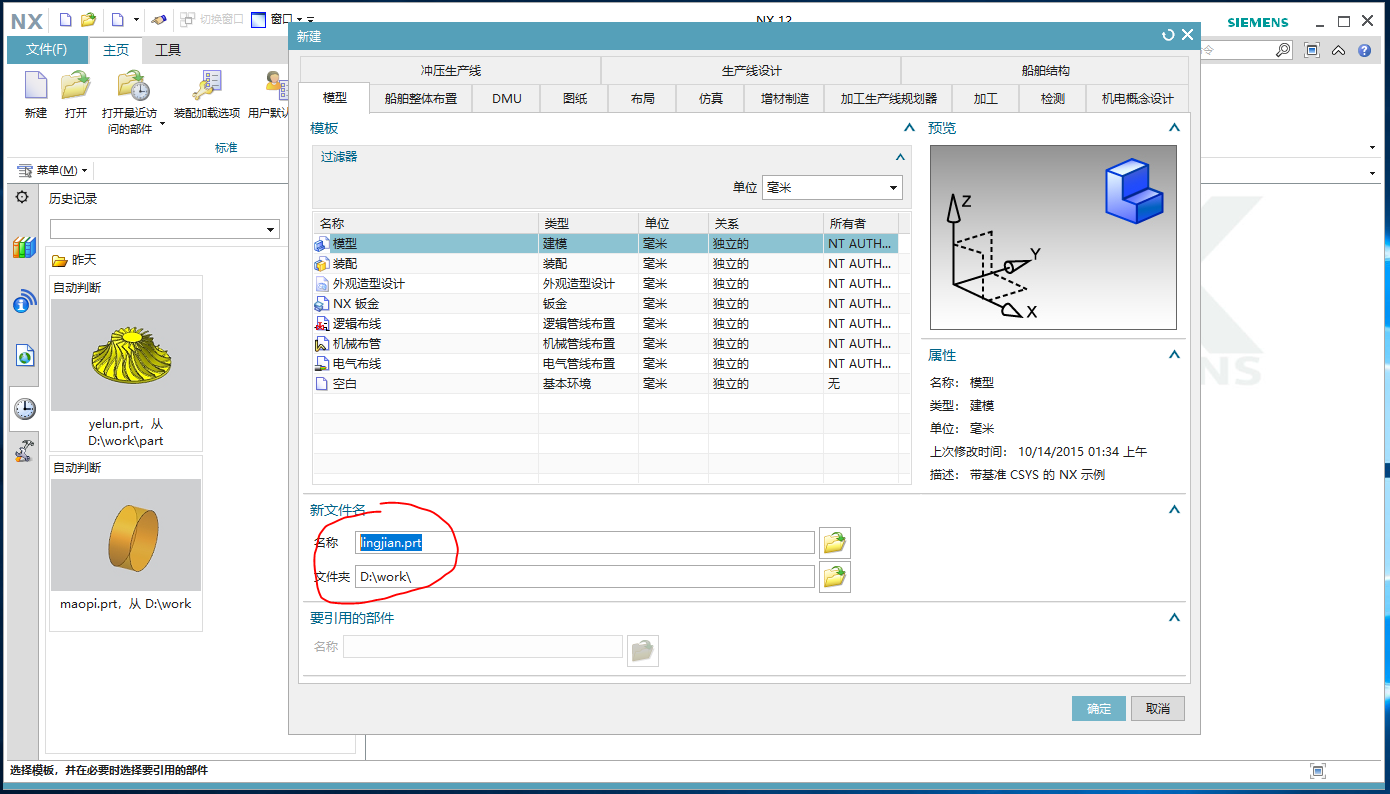This screenshot has height=794, width=1390.
Task: Open help with the blue question mark icon
Action: 1364,50
